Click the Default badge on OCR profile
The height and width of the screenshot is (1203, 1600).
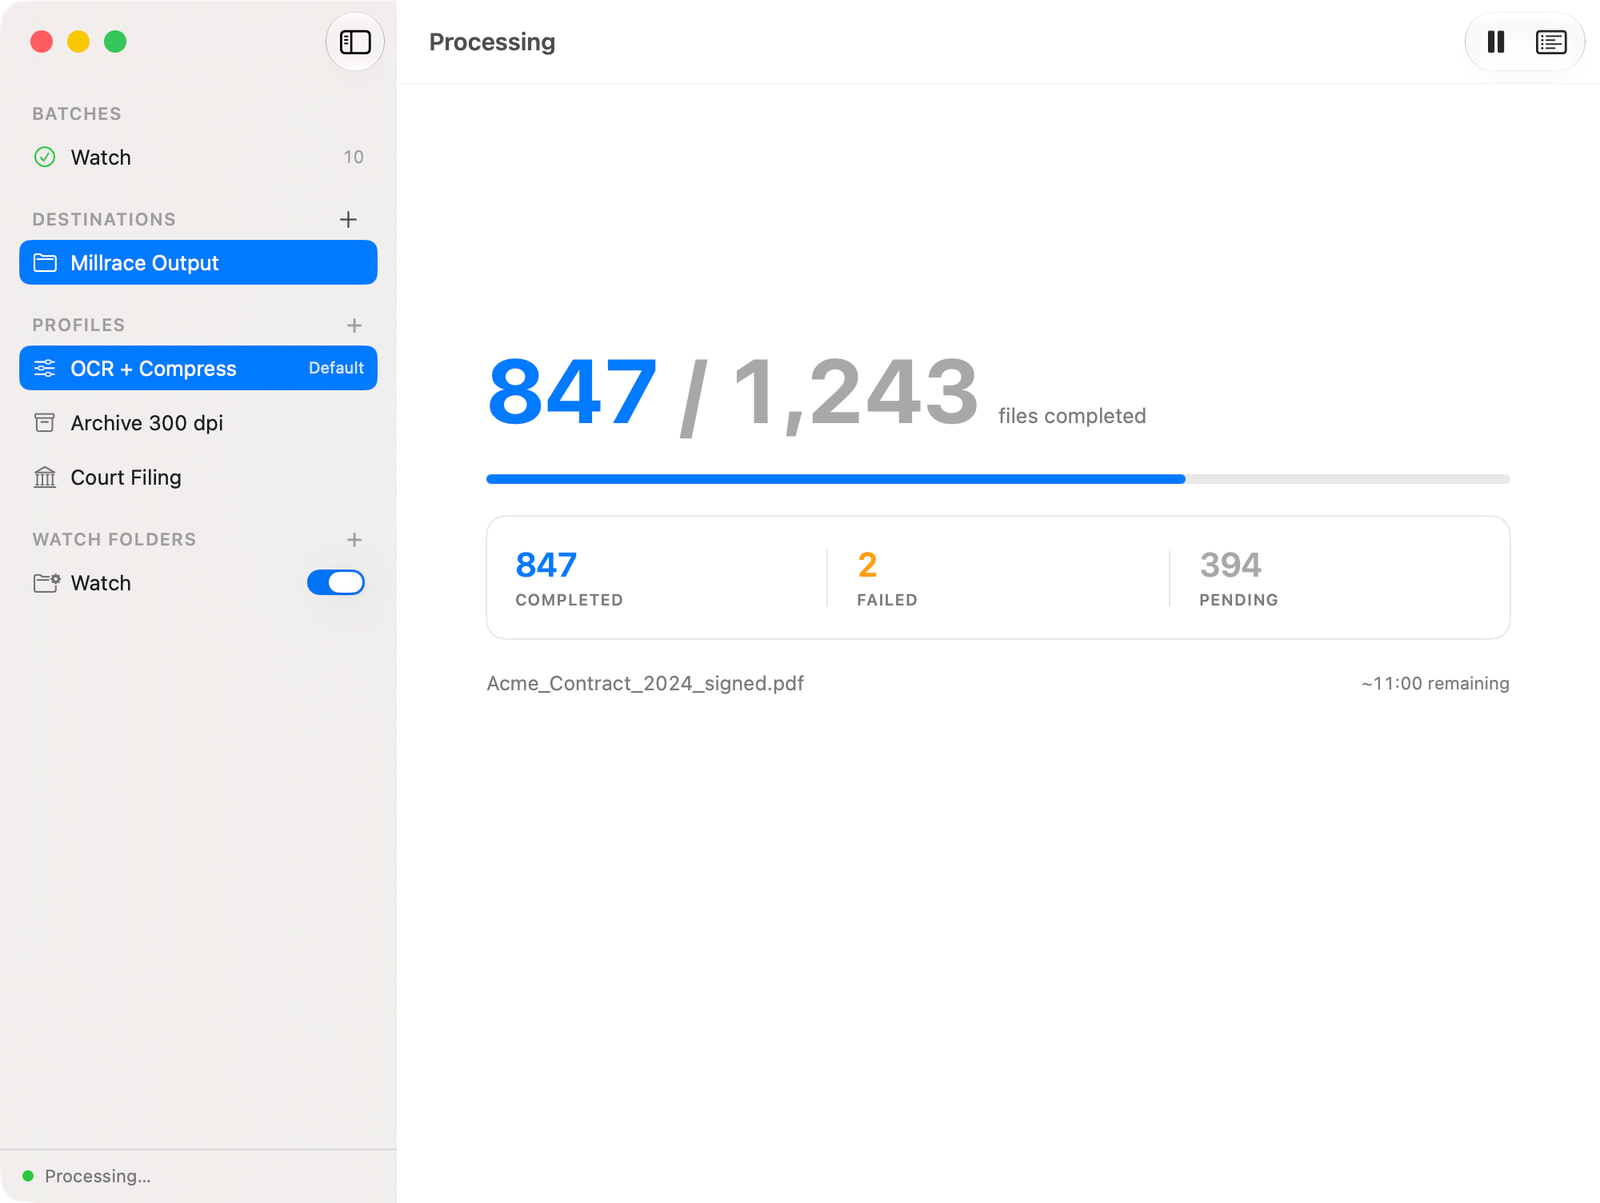click(x=336, y=368)
